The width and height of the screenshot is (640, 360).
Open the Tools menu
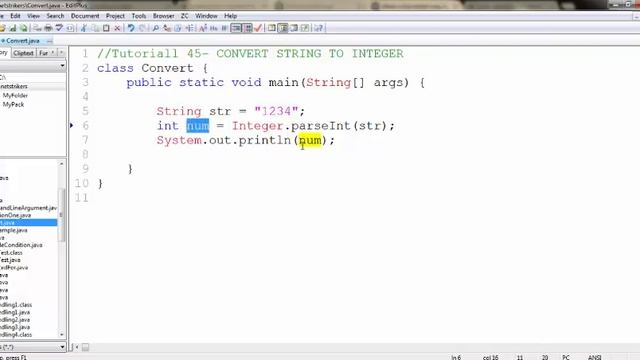point(139,16)
